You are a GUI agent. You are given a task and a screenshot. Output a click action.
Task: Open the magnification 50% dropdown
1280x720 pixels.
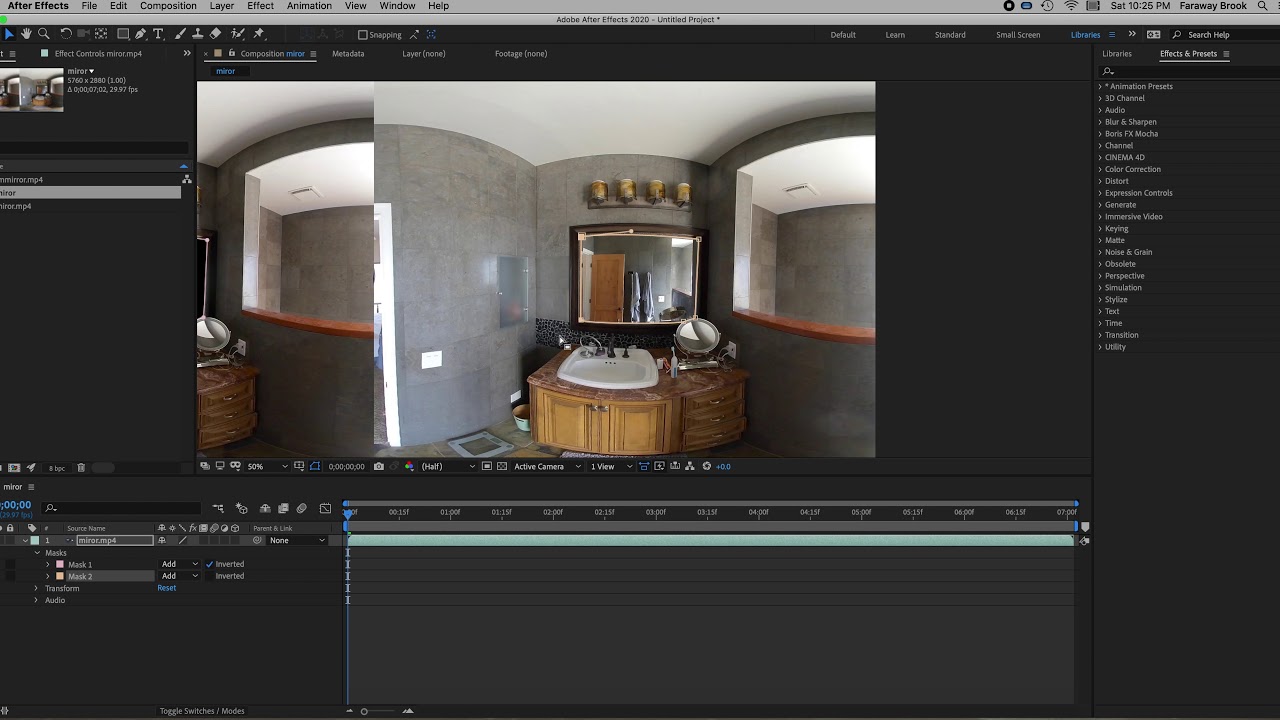coord(267,466)
